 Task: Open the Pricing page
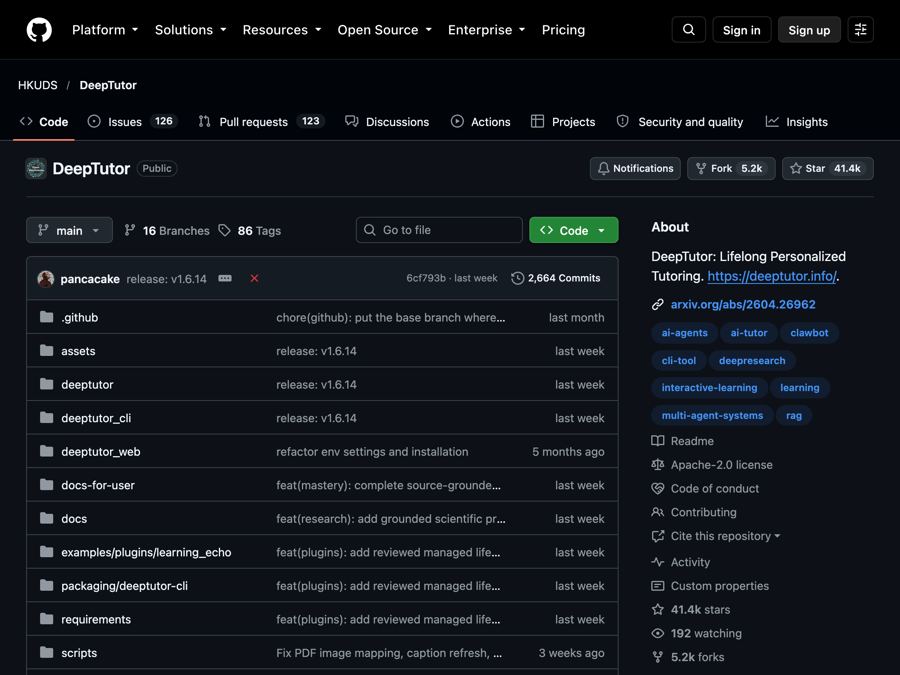563,30
